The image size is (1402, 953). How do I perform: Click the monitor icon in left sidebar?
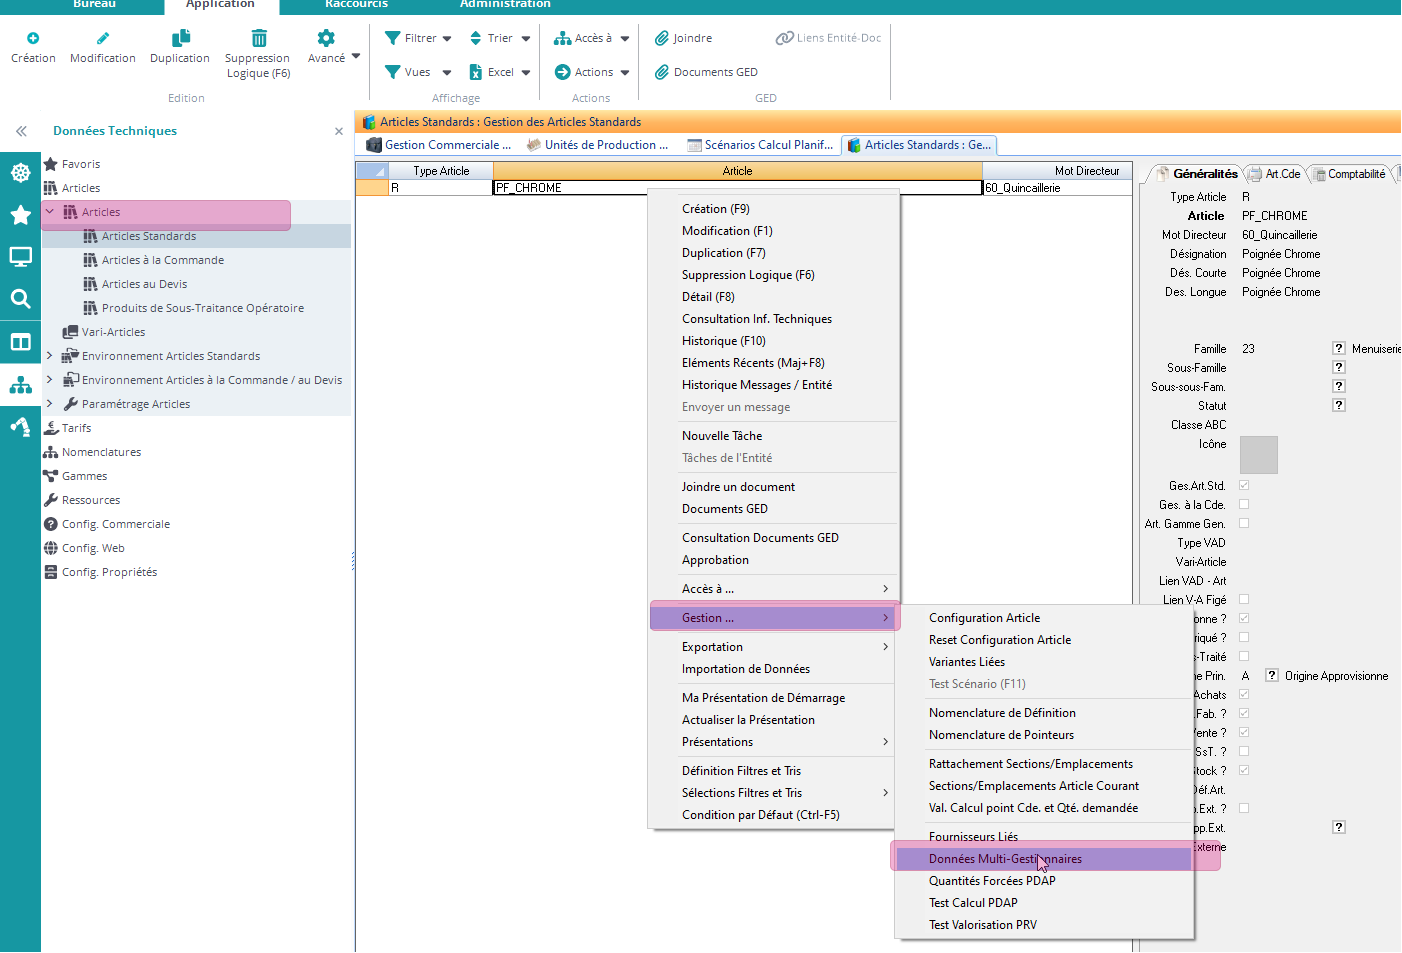(20, 257)
